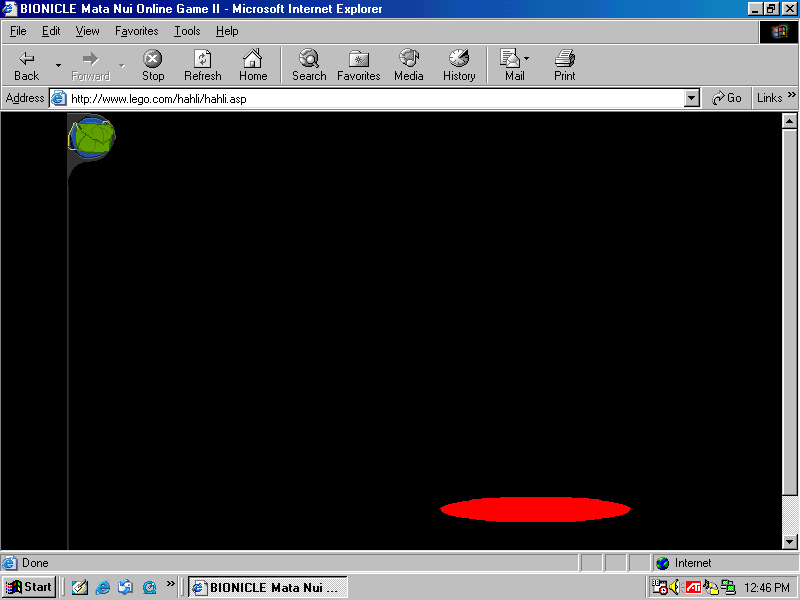Open the ATI icon in the system tray
The height and width of the screenshot is (600, 800).
point(693,587)
